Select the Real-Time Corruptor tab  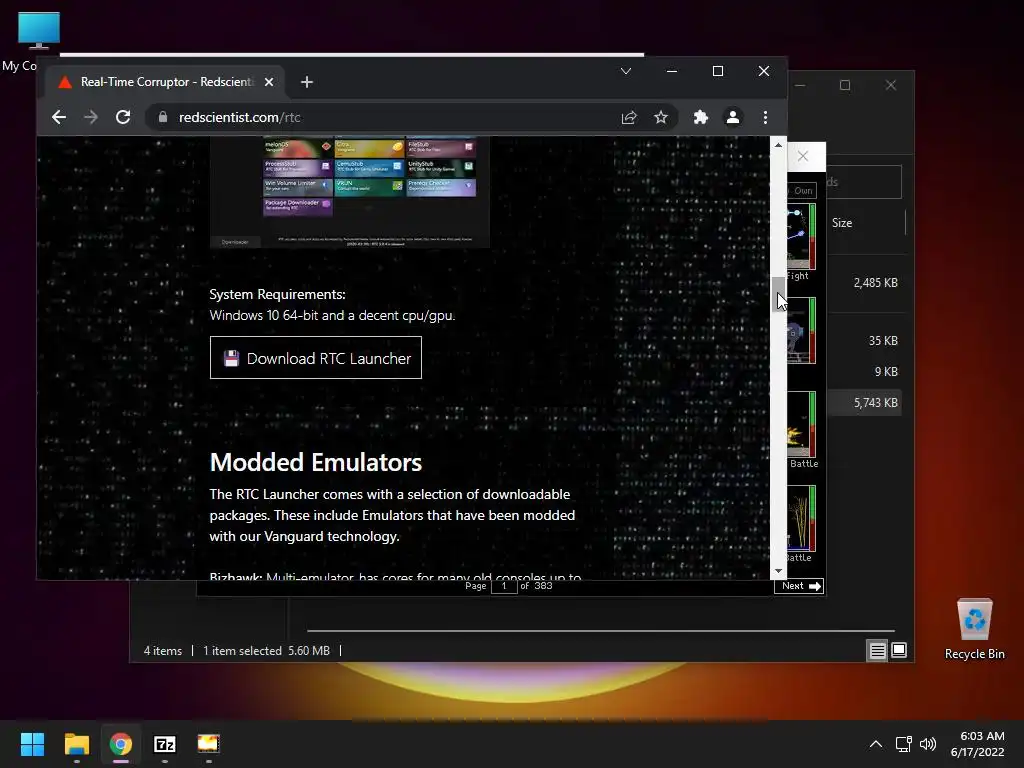tap(165, 82)
